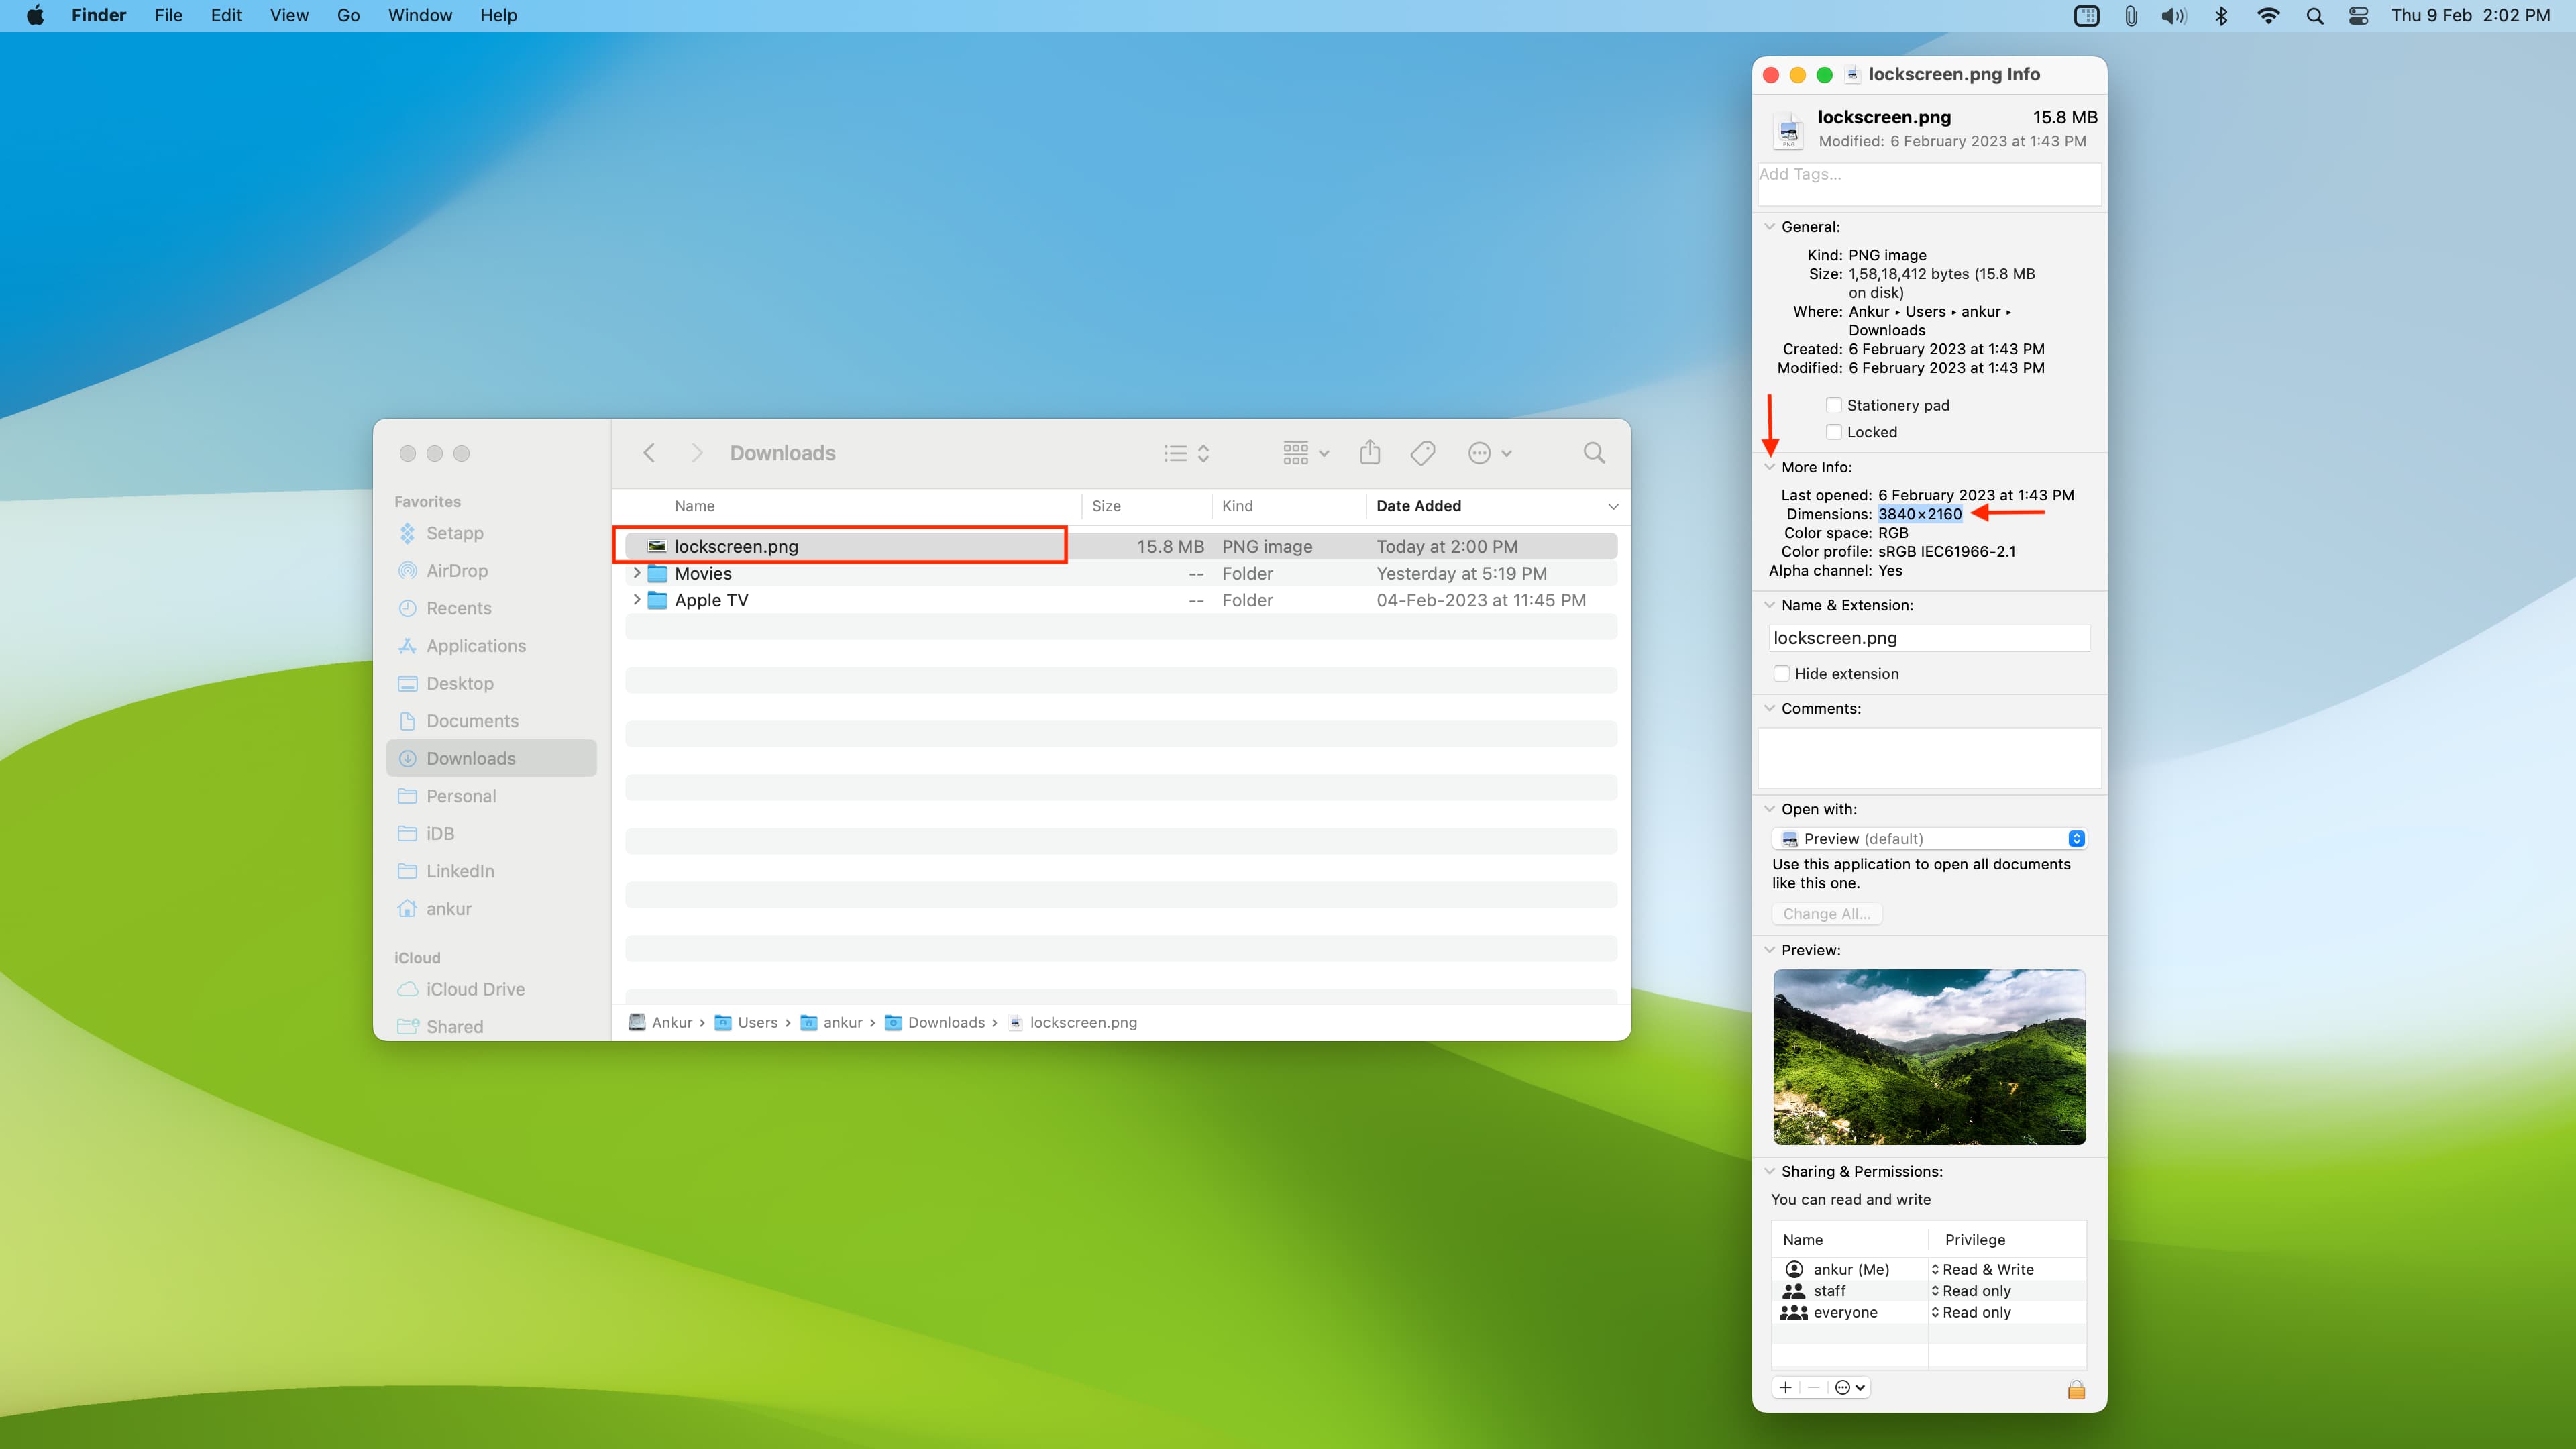Select Downloads in Finder sidebar
The height and width of the screenshot is (1449, 2576).
[x=491, y=758]
